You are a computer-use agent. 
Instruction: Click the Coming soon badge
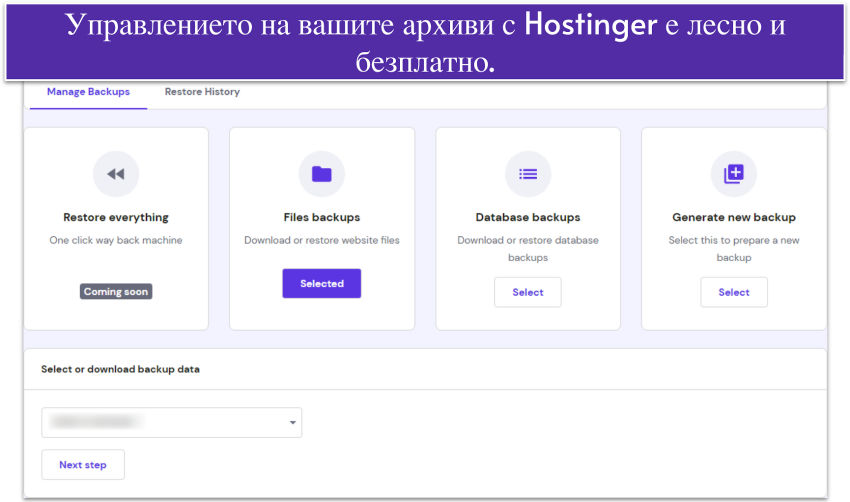[x=116, y=292]
